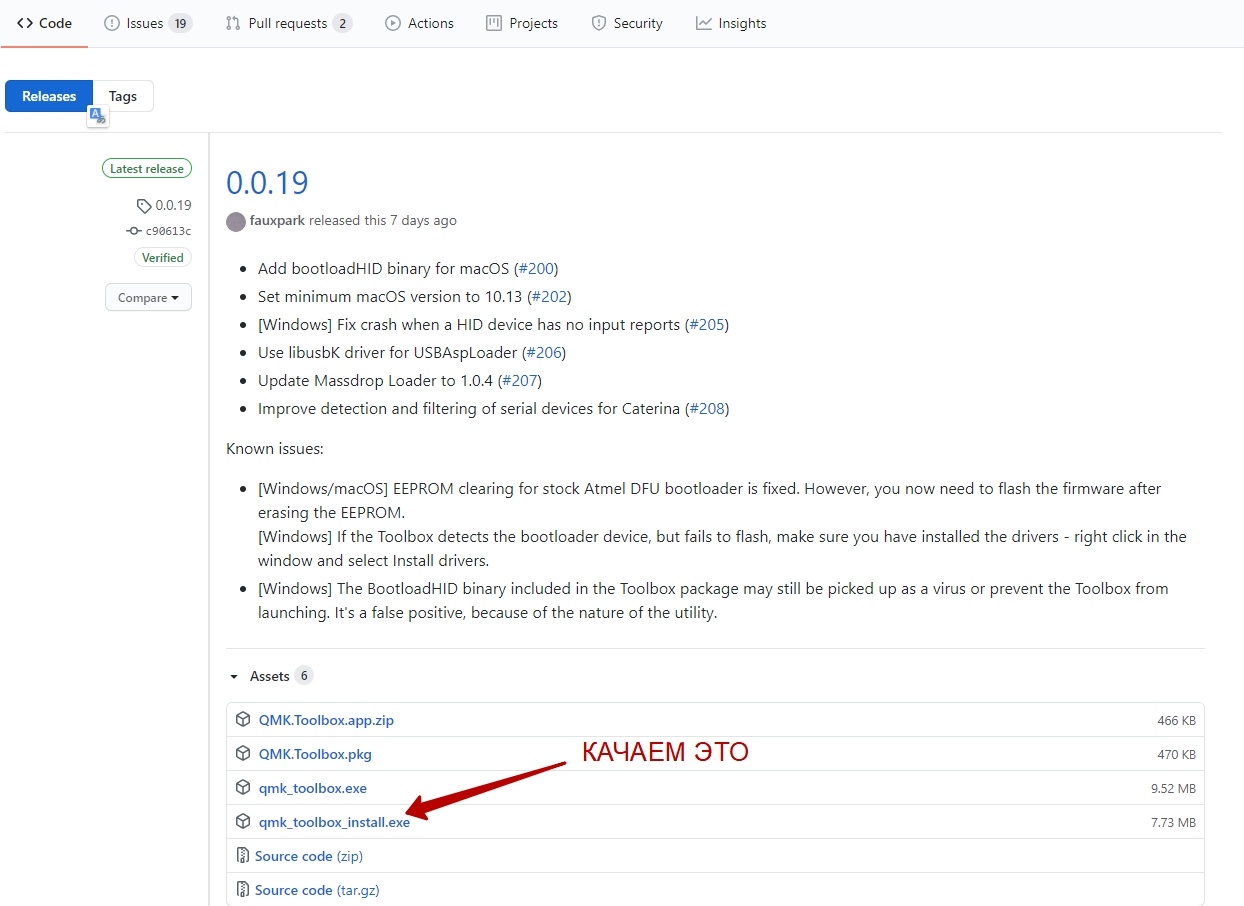
Task: Click zip file icon beside Source code (zip)
Action: pos(242,856)
